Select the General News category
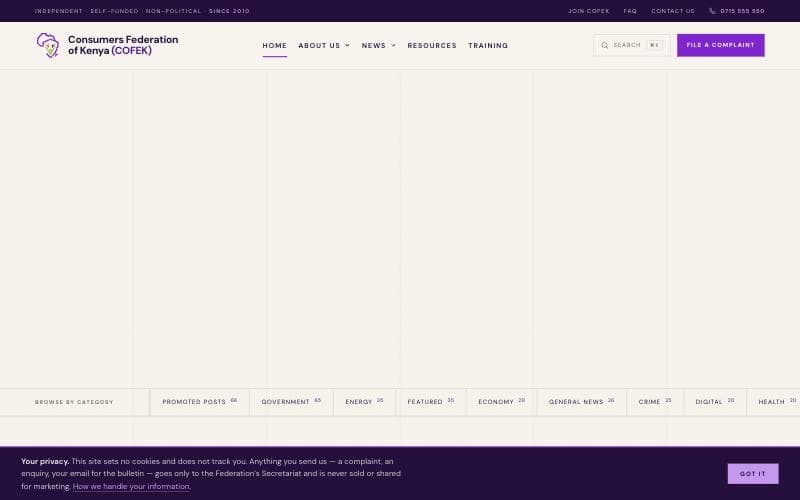Screen dimensions: 800x500 (x=582, y=402)
